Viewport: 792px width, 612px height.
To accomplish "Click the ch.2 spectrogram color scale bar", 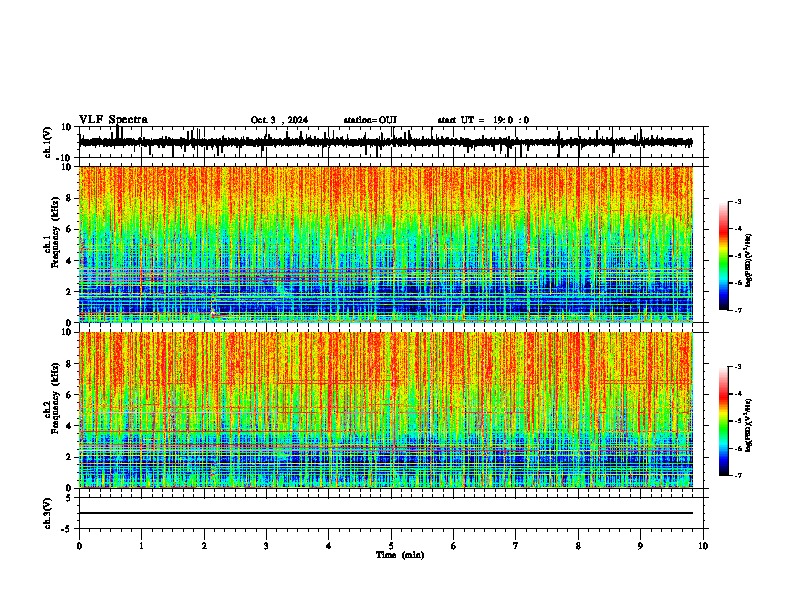I will tap(724, 421).
